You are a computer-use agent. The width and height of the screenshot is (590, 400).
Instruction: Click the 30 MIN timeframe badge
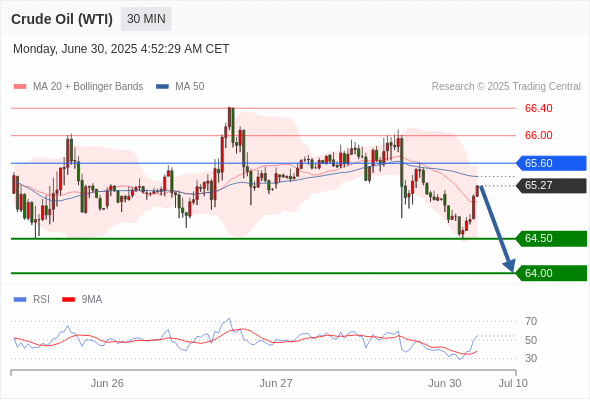[146, 19]
